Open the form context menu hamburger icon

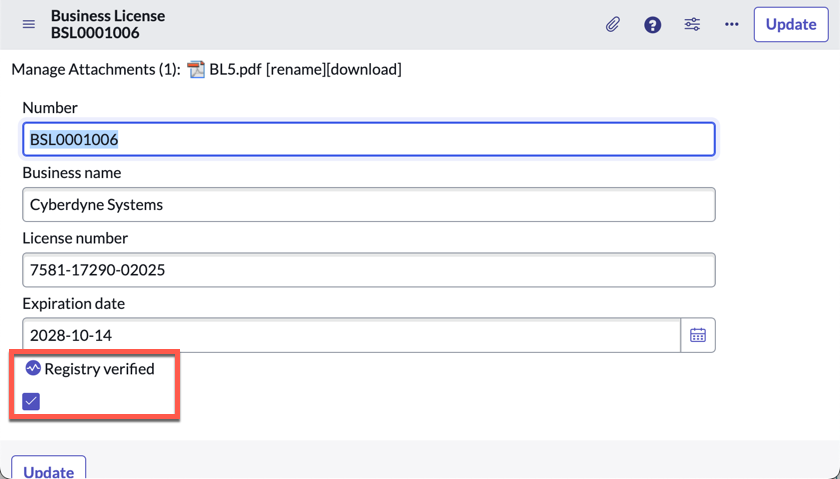[x=29, y=25]
